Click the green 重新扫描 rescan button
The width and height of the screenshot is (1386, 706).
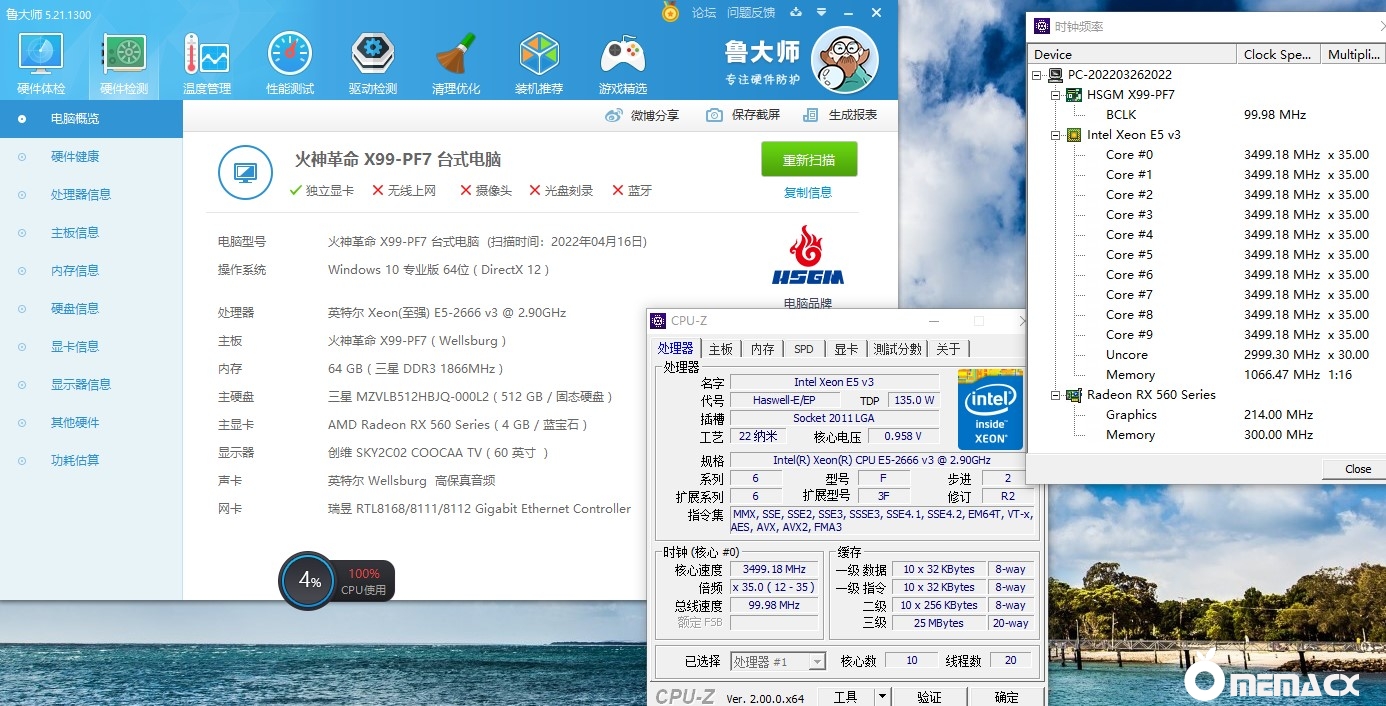pos(809,160)
